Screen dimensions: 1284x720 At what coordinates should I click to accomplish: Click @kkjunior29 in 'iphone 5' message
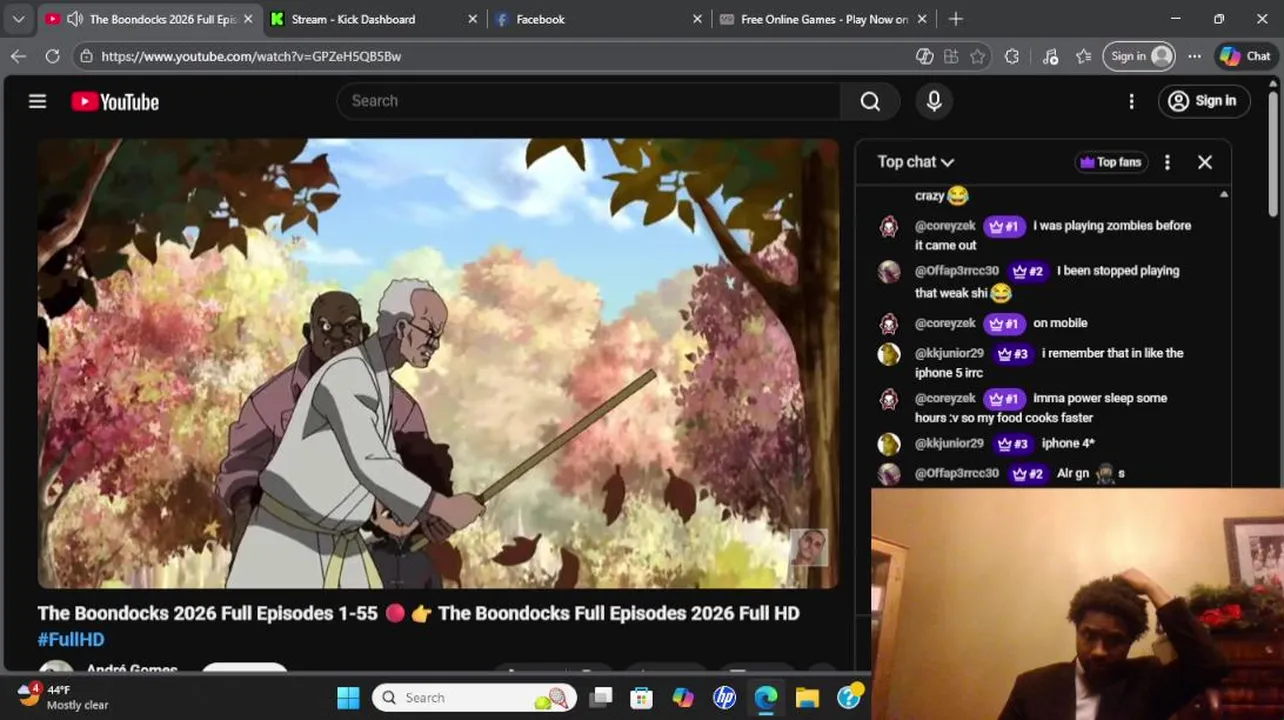coord(949,353)
